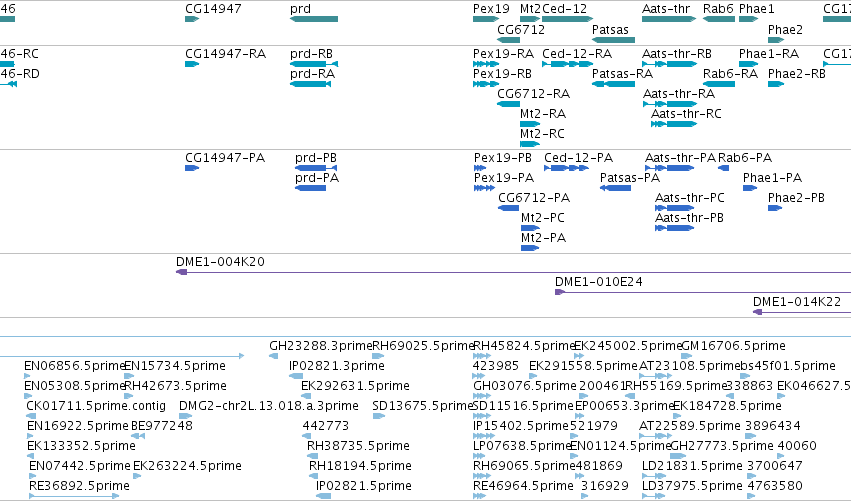Click the Ced-12 gene bar
Image resolution: width=851 pixels, height=501 pixels.
[x=568, y=19]
